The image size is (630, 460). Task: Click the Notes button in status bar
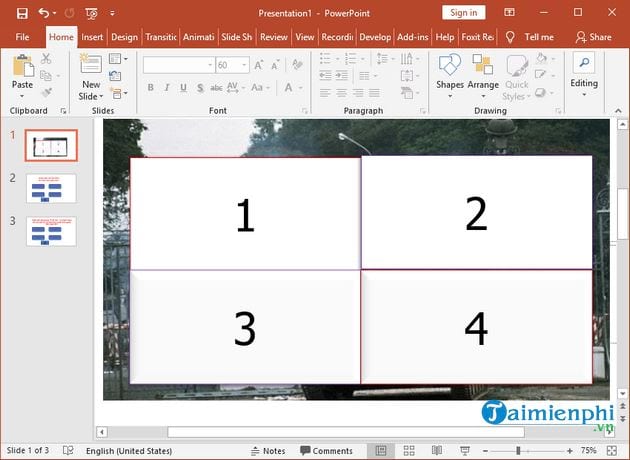pos(268,451)
